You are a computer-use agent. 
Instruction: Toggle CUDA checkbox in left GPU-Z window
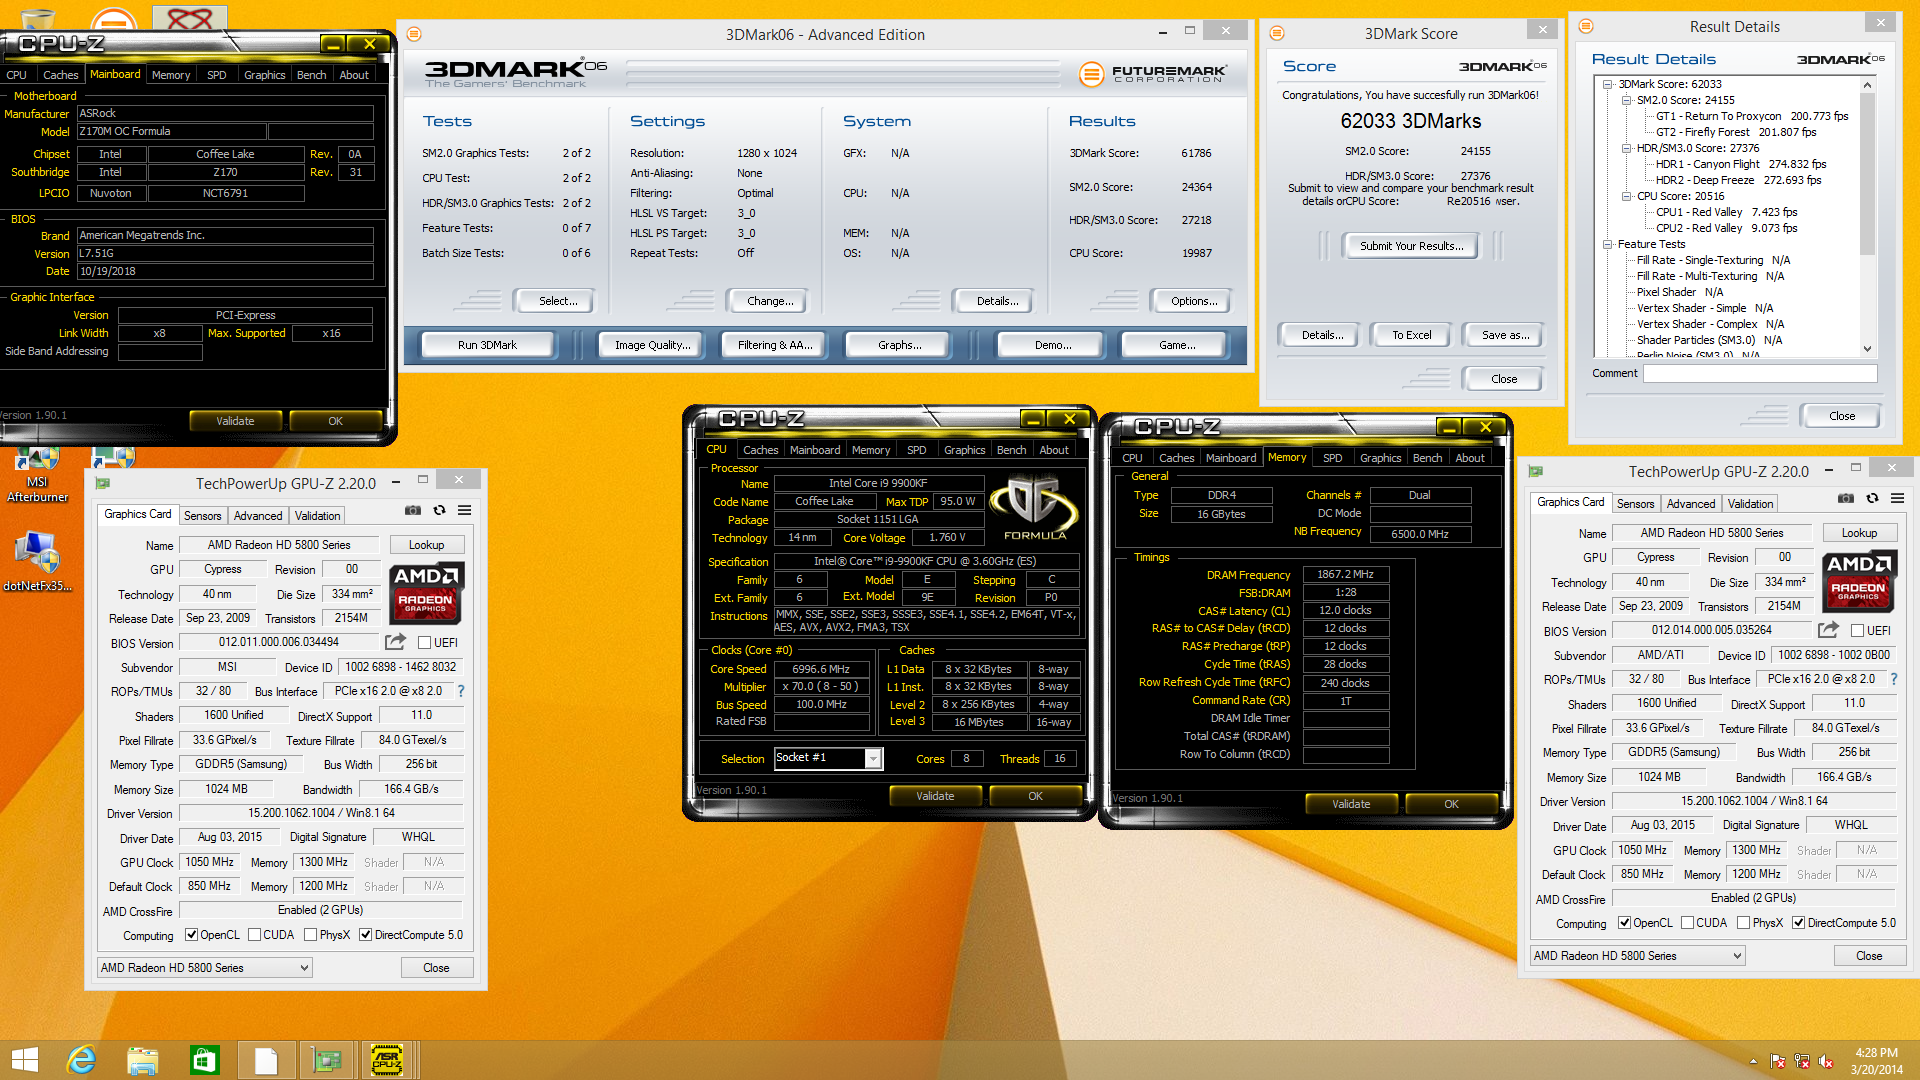point(254,935)
